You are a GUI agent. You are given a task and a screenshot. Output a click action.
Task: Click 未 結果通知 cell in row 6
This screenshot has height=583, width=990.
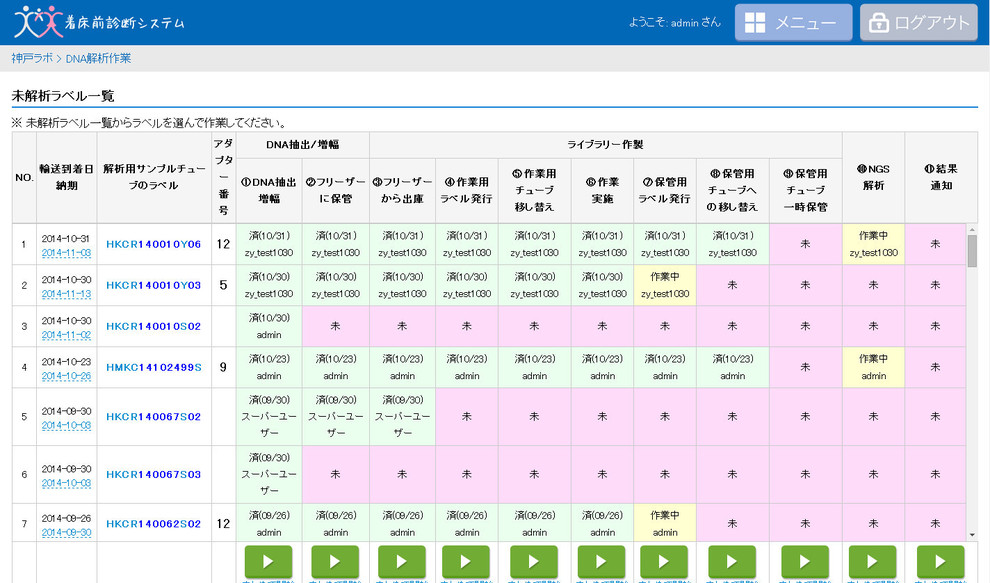[x=935, y=474]
